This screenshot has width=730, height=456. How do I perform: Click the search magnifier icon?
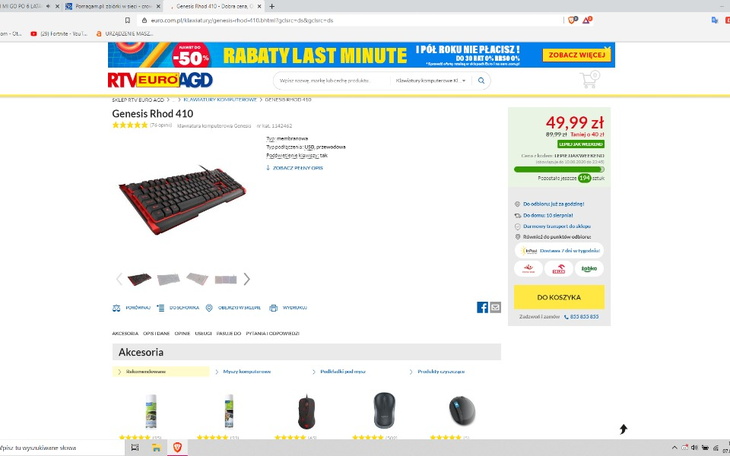481,81
